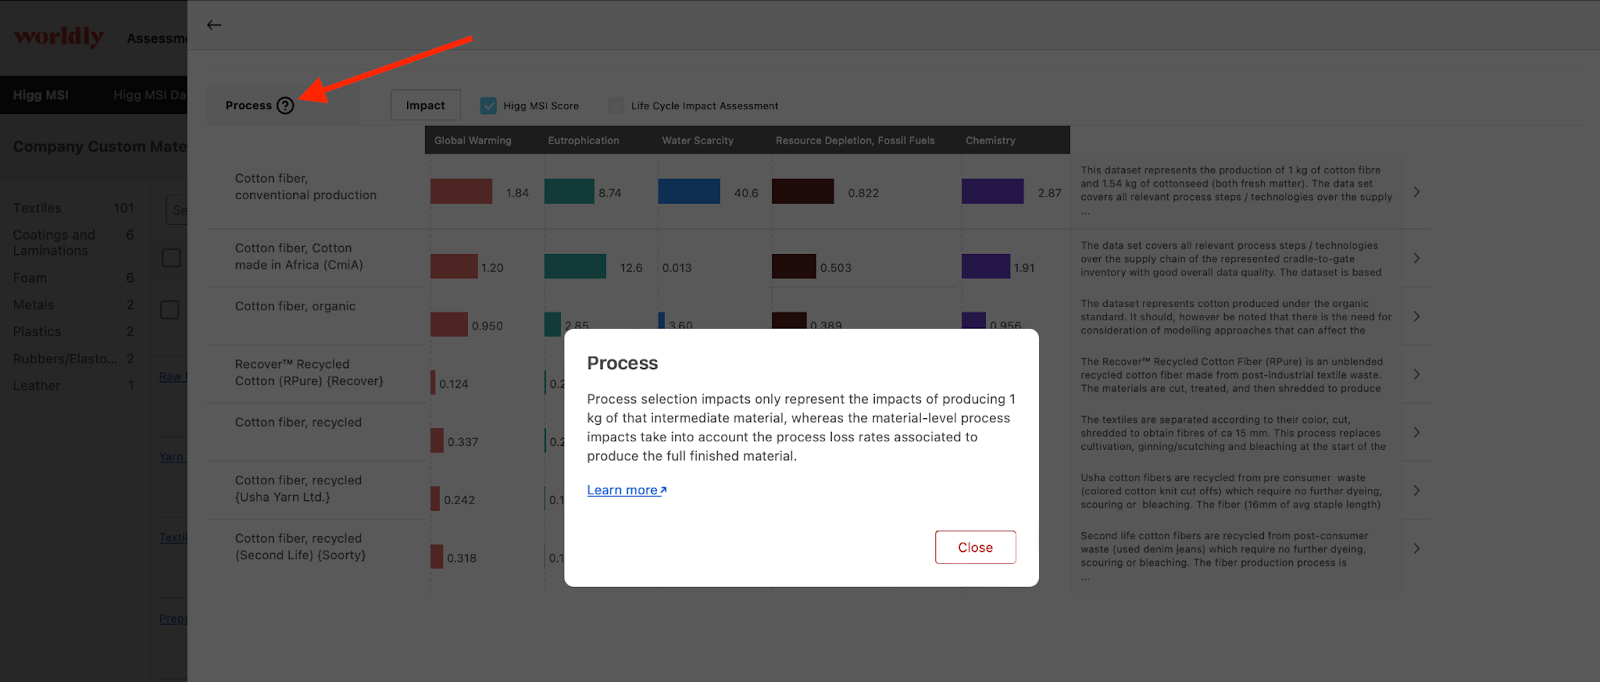Screen dimensions: 1600x682
Task: Close the Process dialog
Action: point(975,547)
